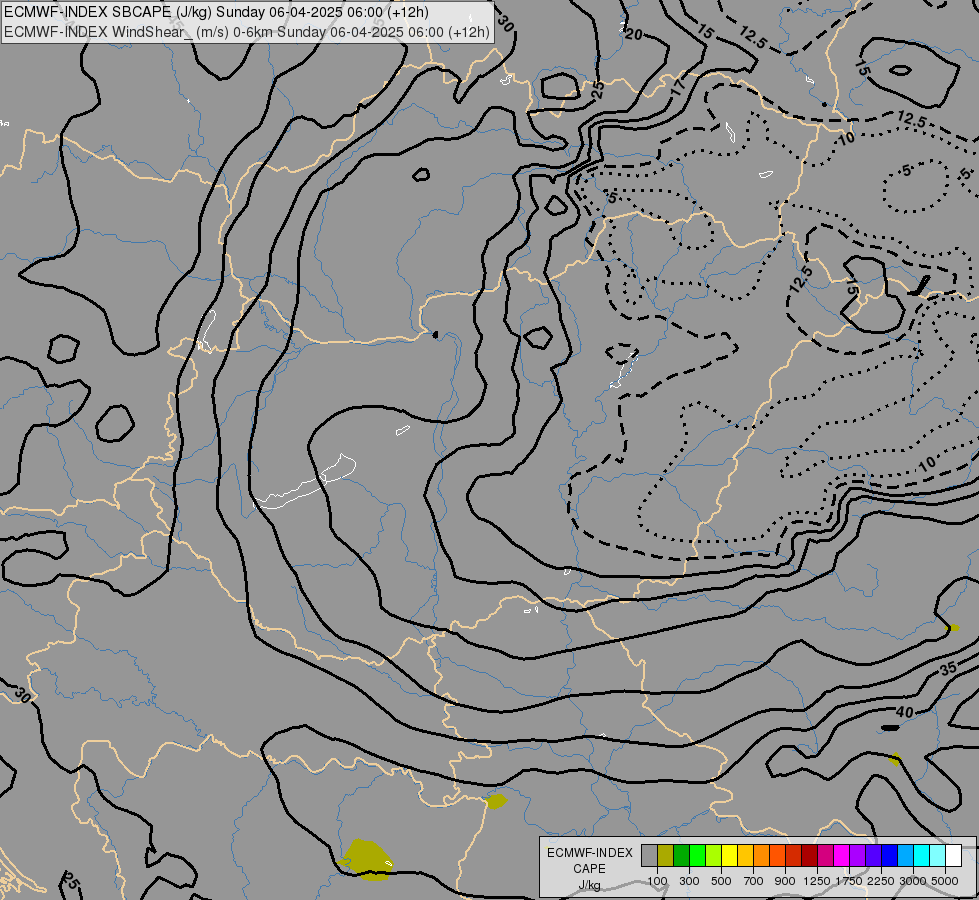Click the gray swatch in the CAPE legend
The width and height of the screenshot is (979, 900).
pos(649,855)
